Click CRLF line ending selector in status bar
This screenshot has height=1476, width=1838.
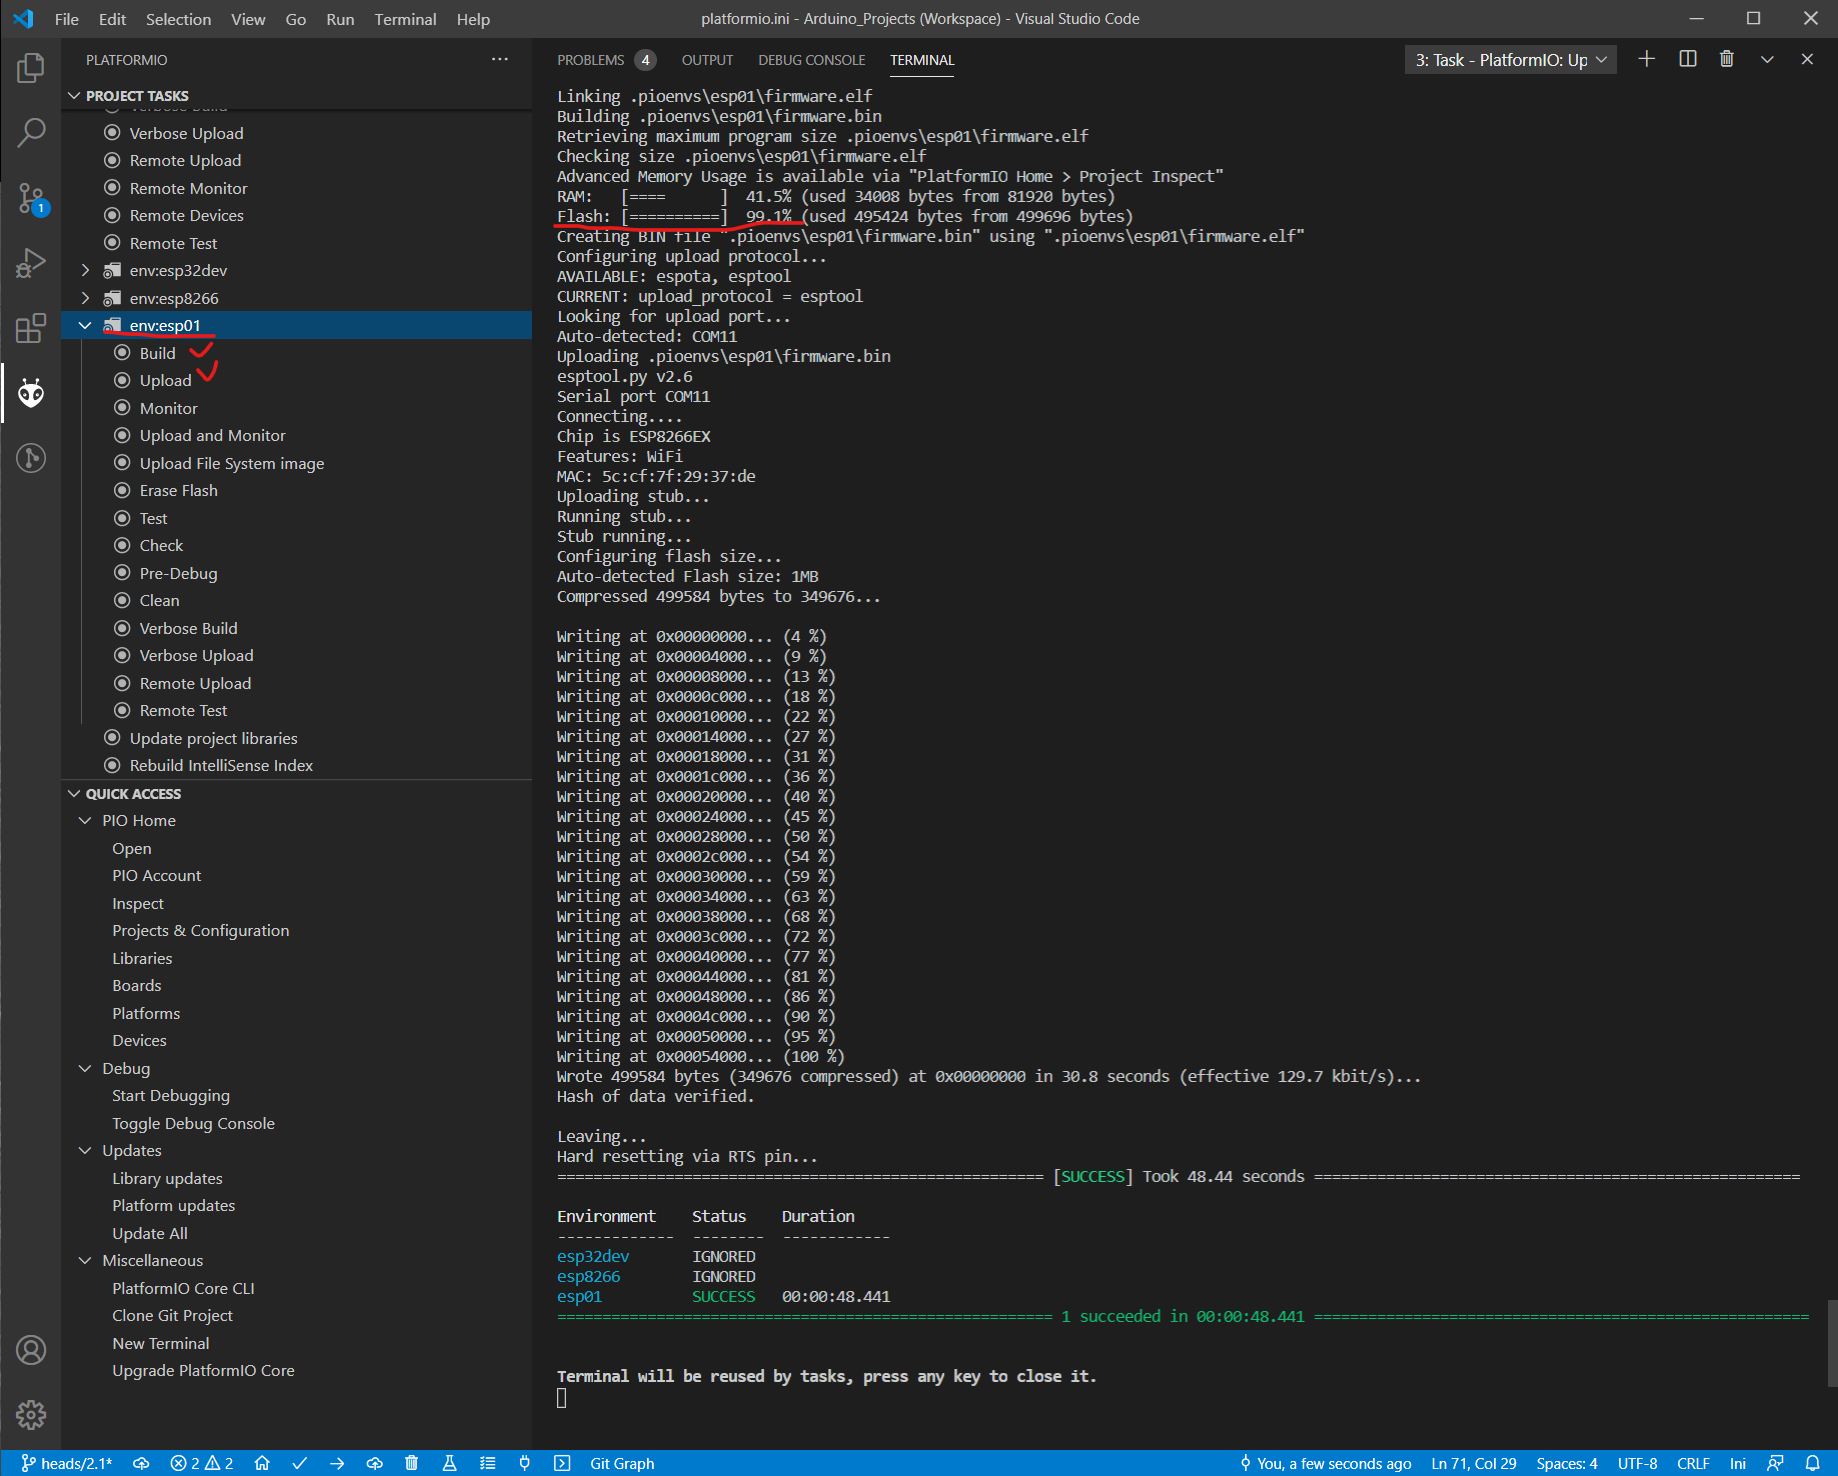[1693, 1463]
